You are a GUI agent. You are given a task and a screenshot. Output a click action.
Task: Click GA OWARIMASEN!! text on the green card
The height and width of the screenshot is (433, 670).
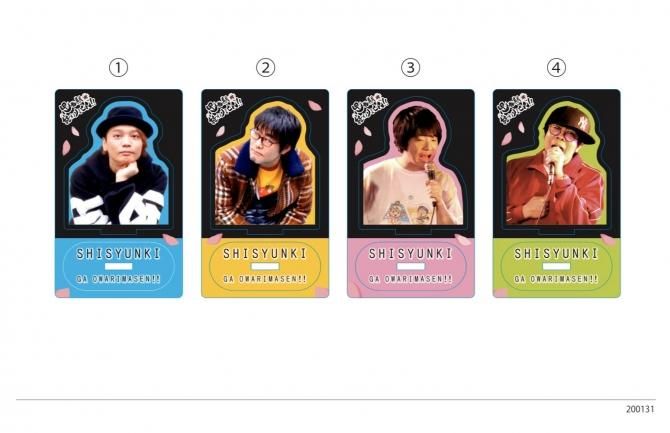pos(556,279)
